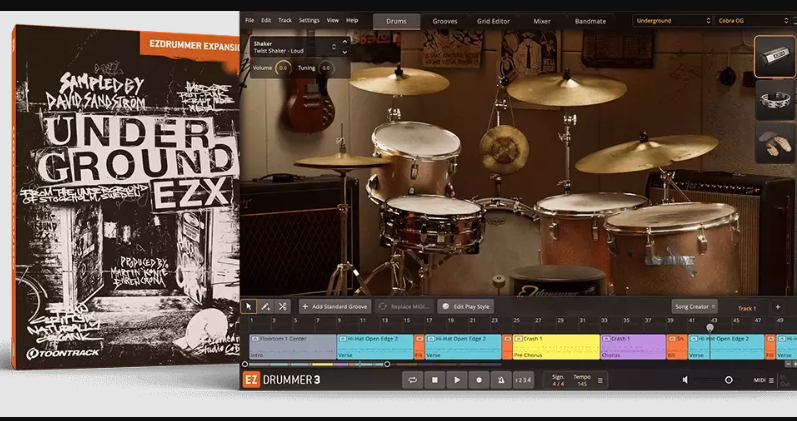Click the hi-hat cymbal in the kit
Viewport: 797px width, 421px height.
click(342, 162)
